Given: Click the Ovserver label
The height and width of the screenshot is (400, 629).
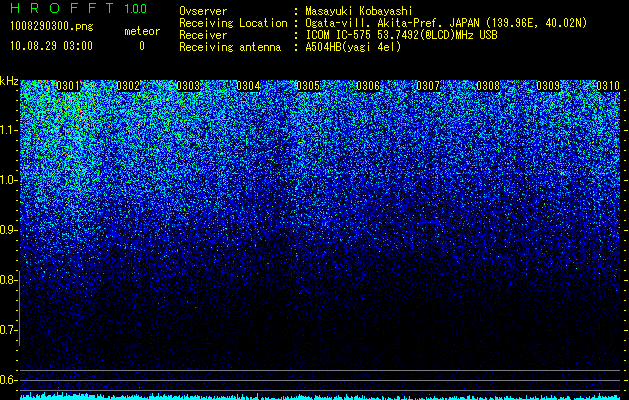Looking at the screenshot, I should tap(203, 11).
